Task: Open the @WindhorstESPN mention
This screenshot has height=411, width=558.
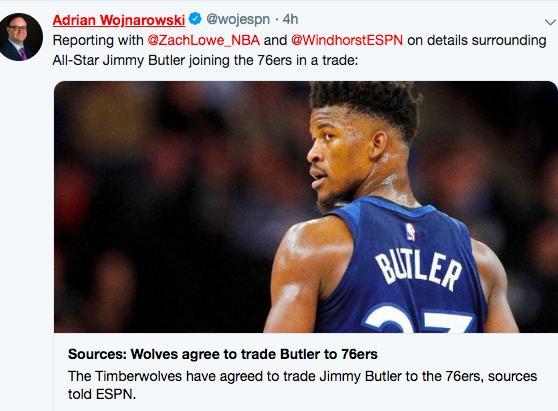Action: tap(347, 40)
